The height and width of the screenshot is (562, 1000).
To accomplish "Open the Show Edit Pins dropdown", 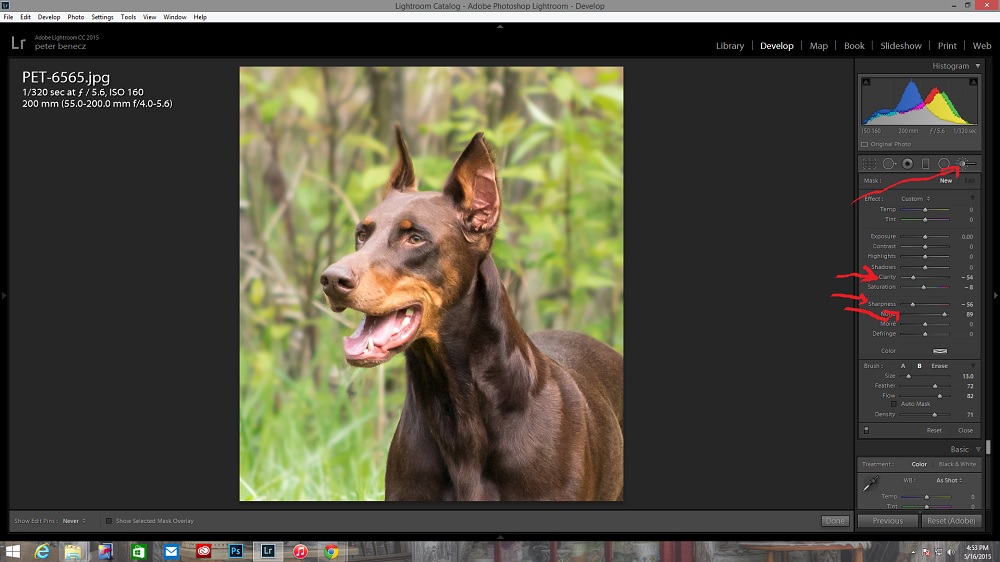I will tap(72, 521).
